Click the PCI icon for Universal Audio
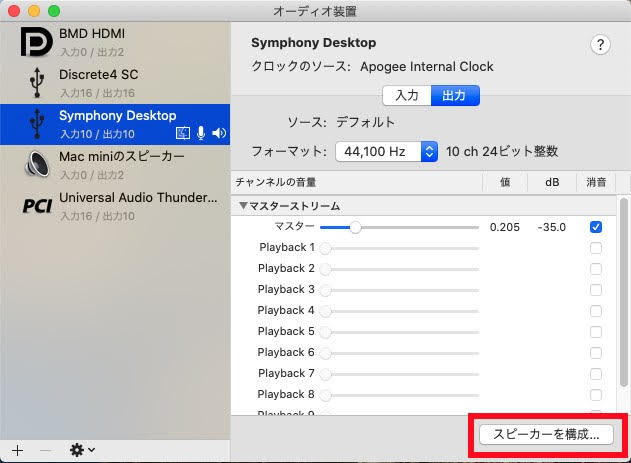Viewport: 631px width, 463px height. click(37, 206)
